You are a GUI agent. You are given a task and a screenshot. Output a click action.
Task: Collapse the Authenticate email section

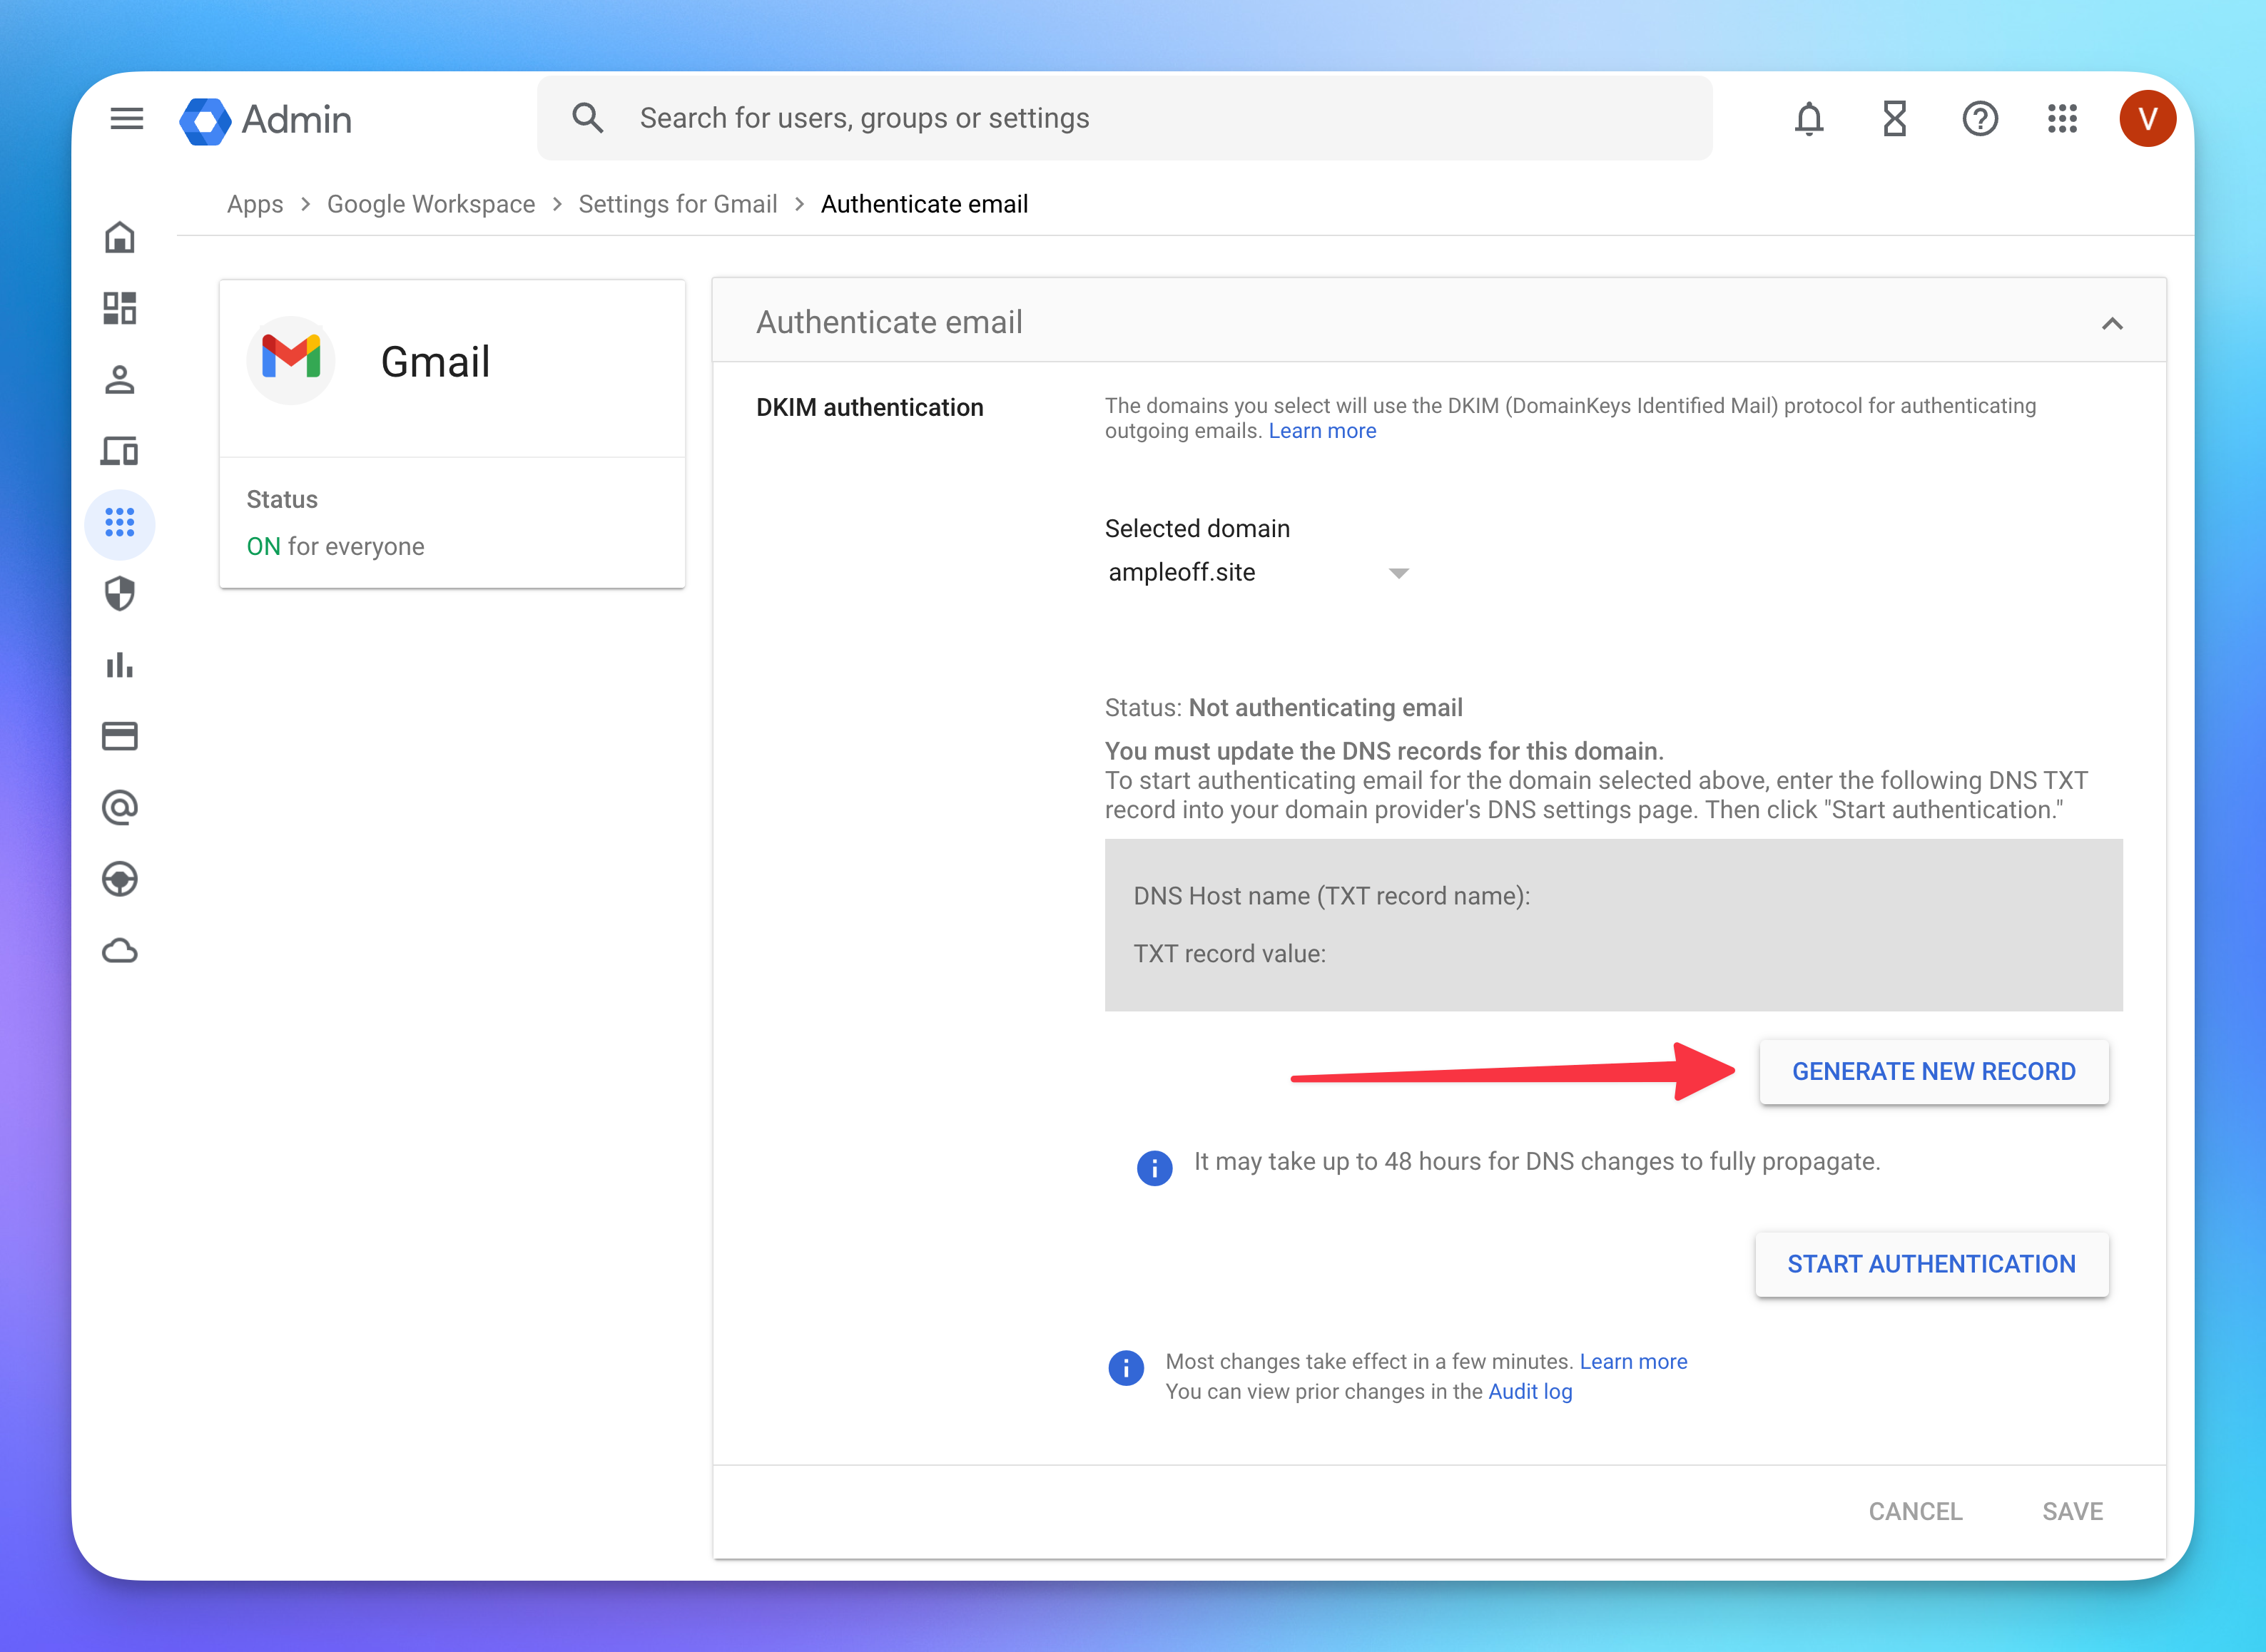point(2112,323)
